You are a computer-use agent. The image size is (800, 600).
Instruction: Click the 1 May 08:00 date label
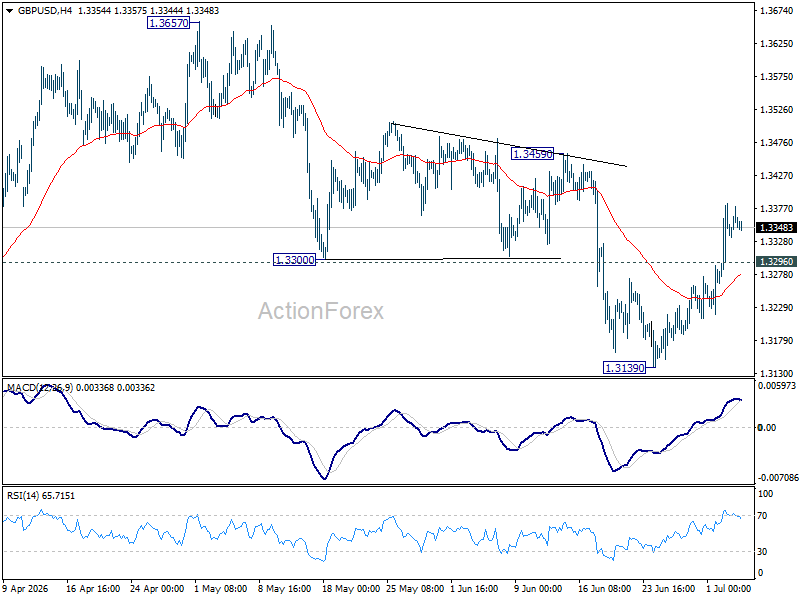pyautogui.click(x=221, y=589)
